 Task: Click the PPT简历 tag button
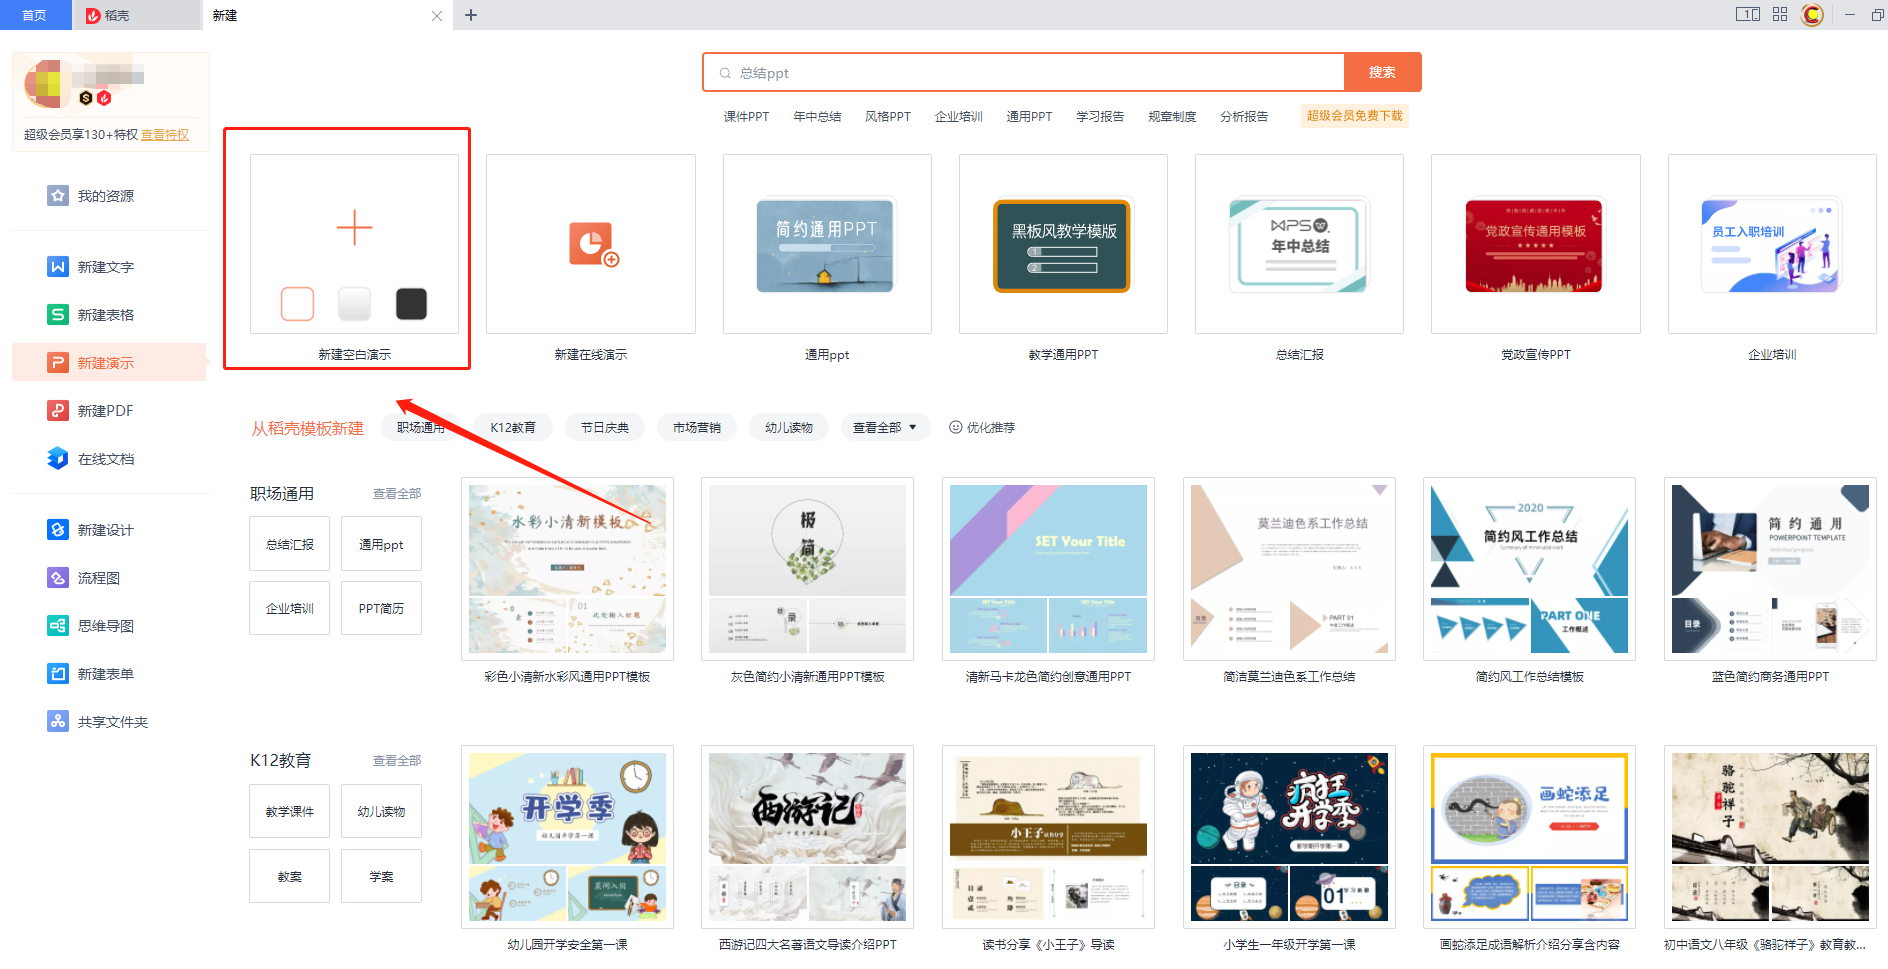(381, 608)
